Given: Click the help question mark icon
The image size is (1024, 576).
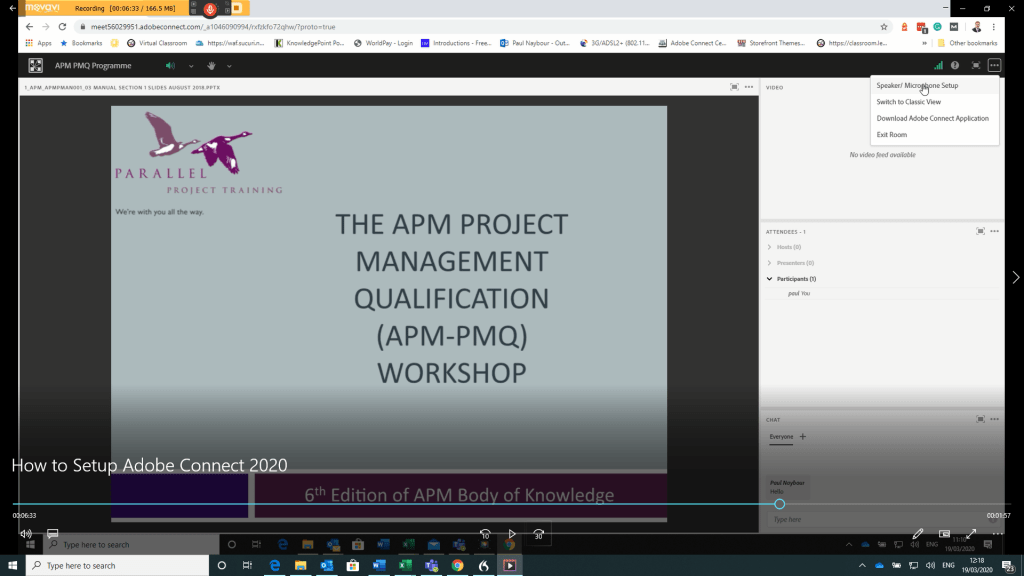Looking at the screenshot, I should (955, 66).
